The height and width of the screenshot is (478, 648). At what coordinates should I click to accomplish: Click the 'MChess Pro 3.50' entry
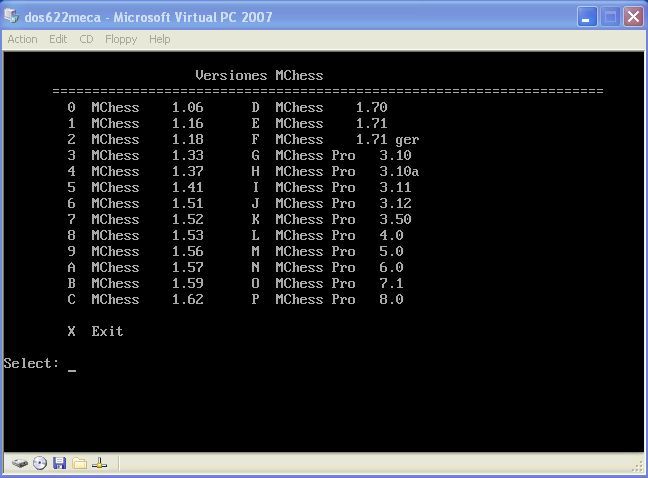tap(331, 219)
